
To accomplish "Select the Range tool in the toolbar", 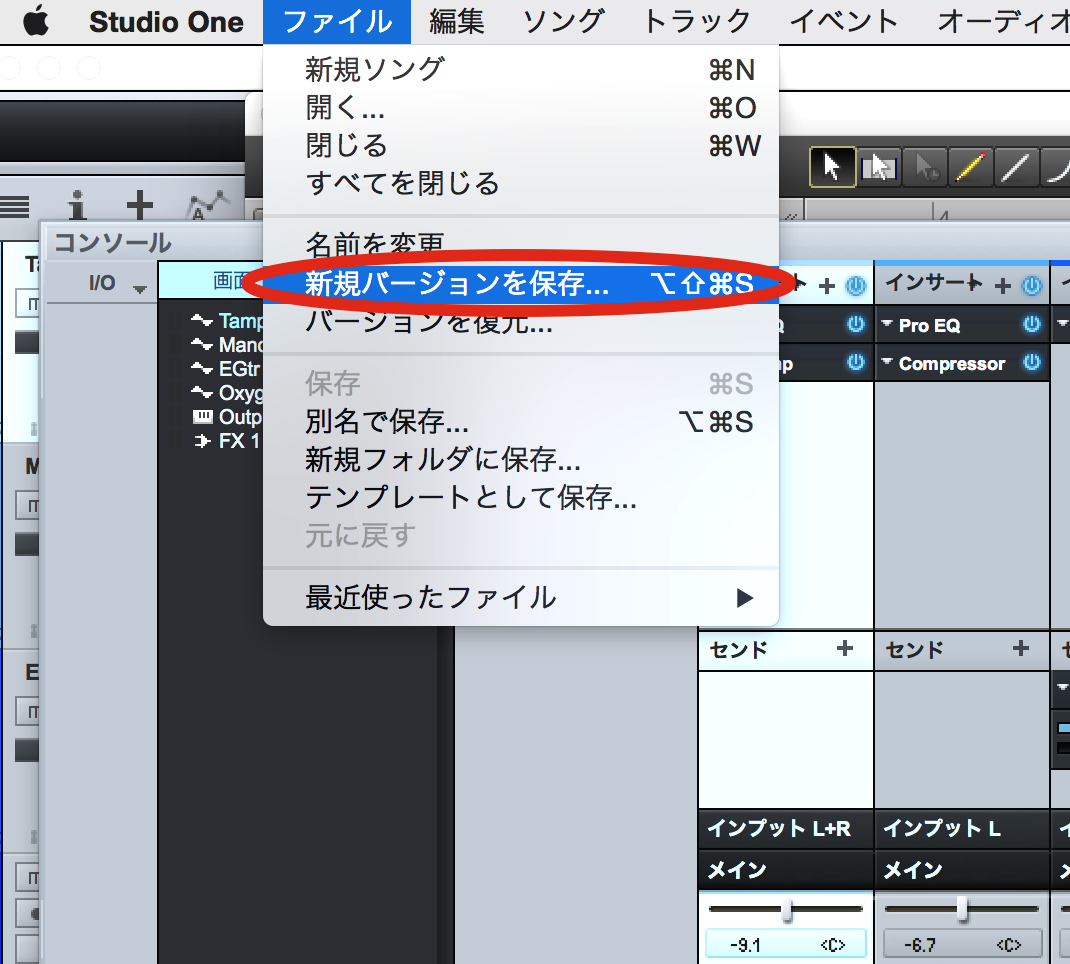I will [x=878, y=166].
